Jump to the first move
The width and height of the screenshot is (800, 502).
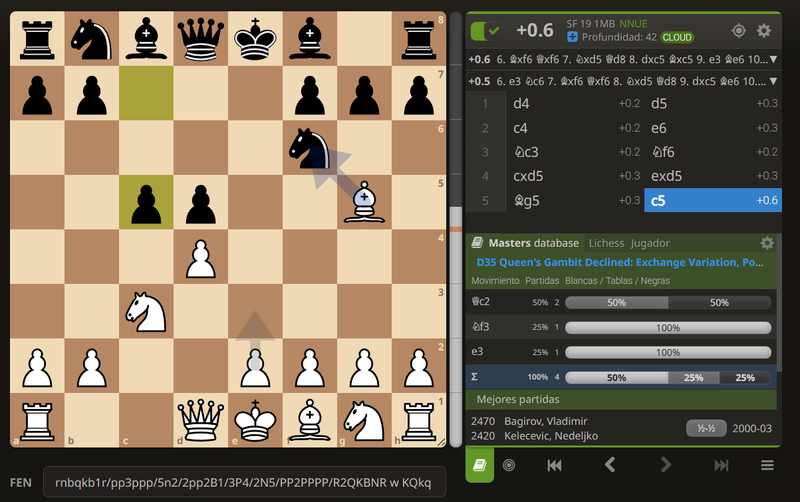click(x=555, y=465)
